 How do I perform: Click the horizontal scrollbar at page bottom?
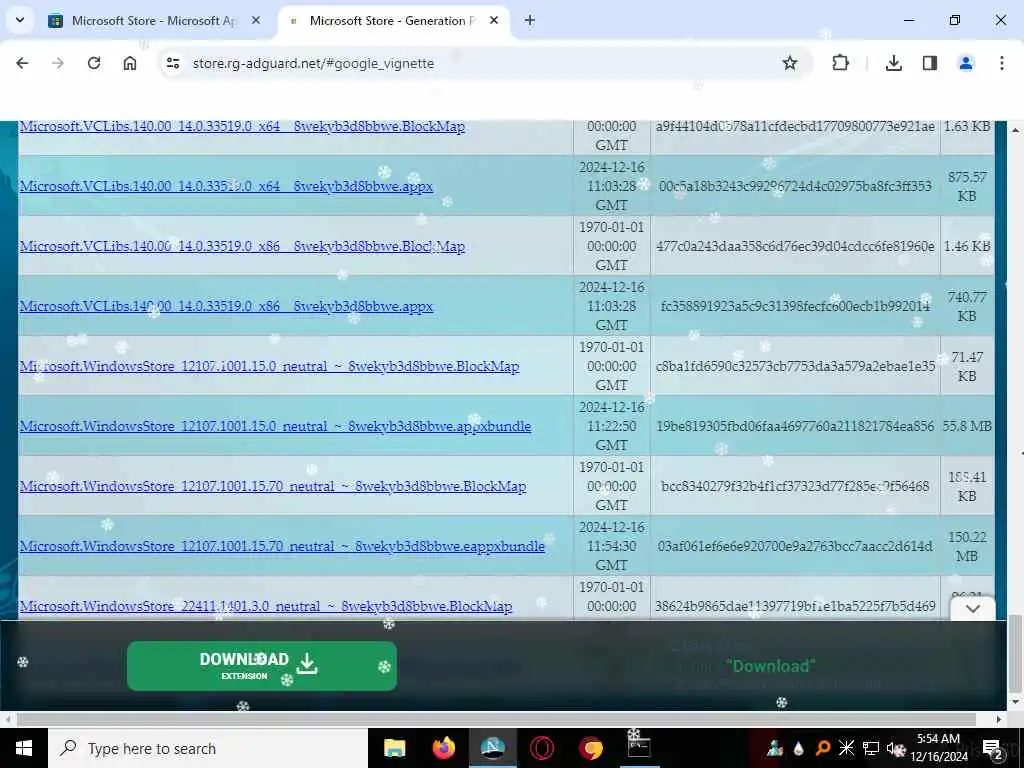click(496, 719)
